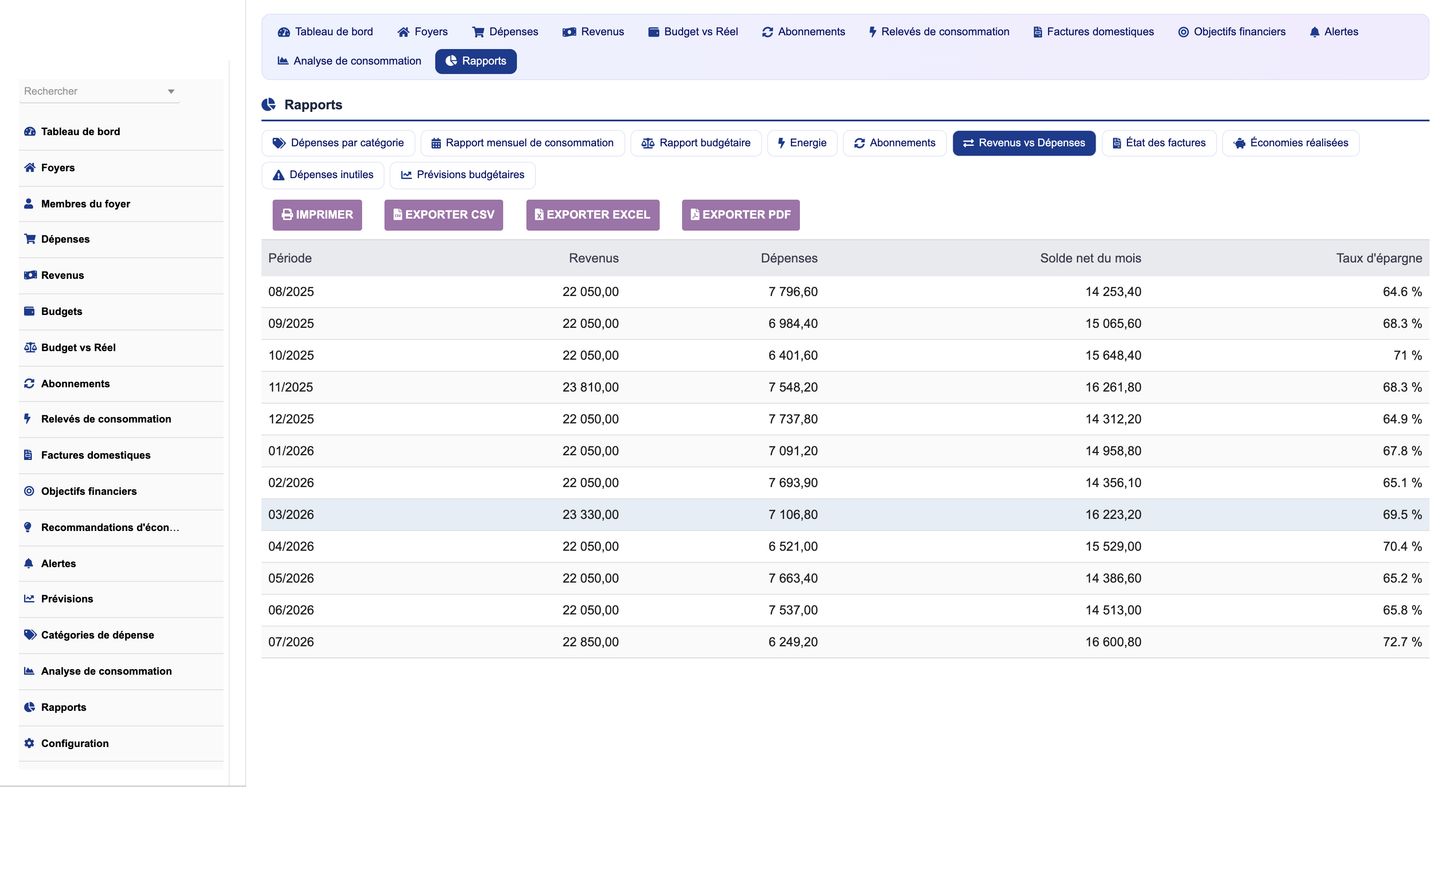Click the Exporter PDF button
The image size is (1445, 895).
741,215
